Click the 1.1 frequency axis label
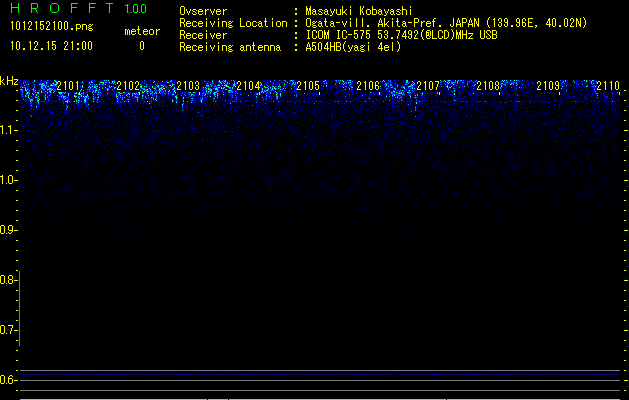Viewport: 629px width, 400px height. point(8,130)
